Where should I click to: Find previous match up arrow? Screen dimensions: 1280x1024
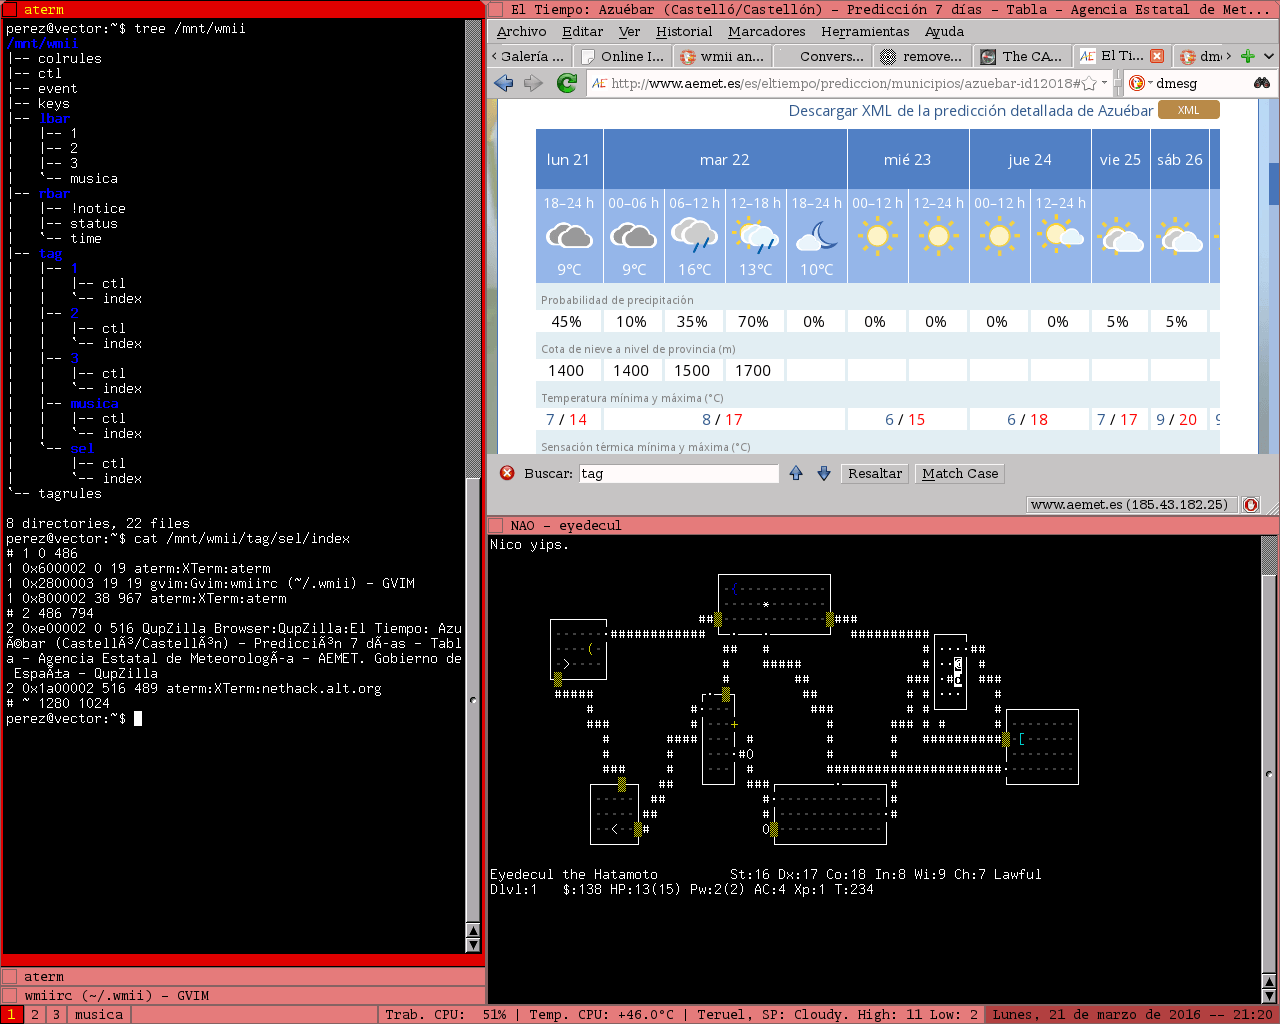click(796, 473)
